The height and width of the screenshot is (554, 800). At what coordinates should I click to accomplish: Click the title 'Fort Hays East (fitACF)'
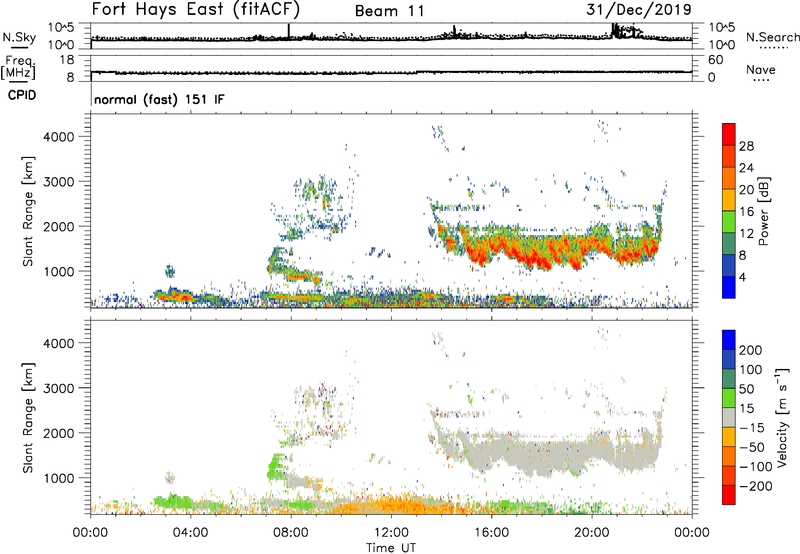coord(195,10)
